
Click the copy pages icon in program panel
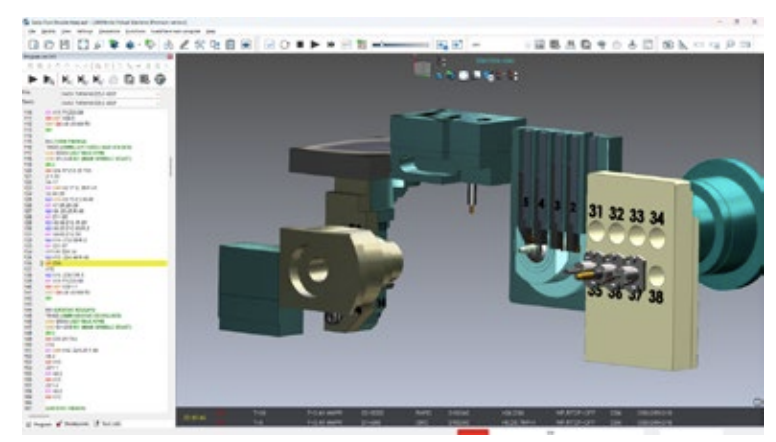[129, 79]
